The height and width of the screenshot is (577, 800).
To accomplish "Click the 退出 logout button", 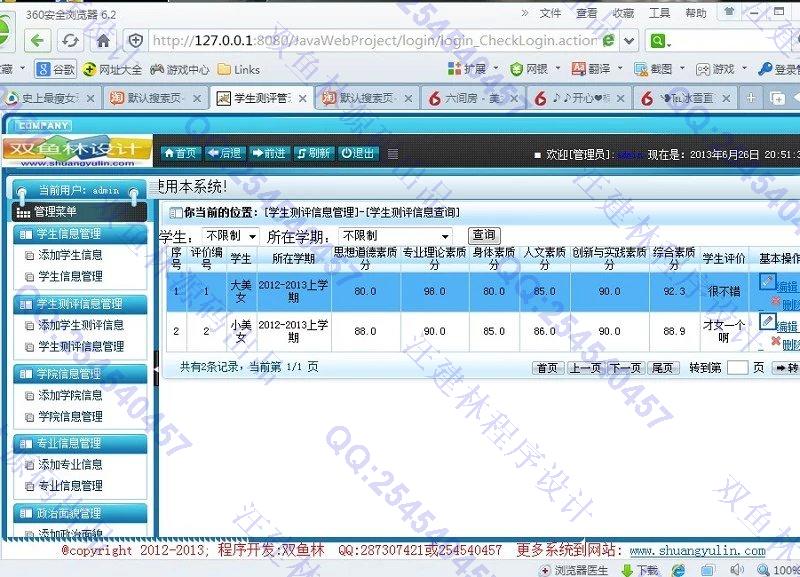I will coord(358,153).
